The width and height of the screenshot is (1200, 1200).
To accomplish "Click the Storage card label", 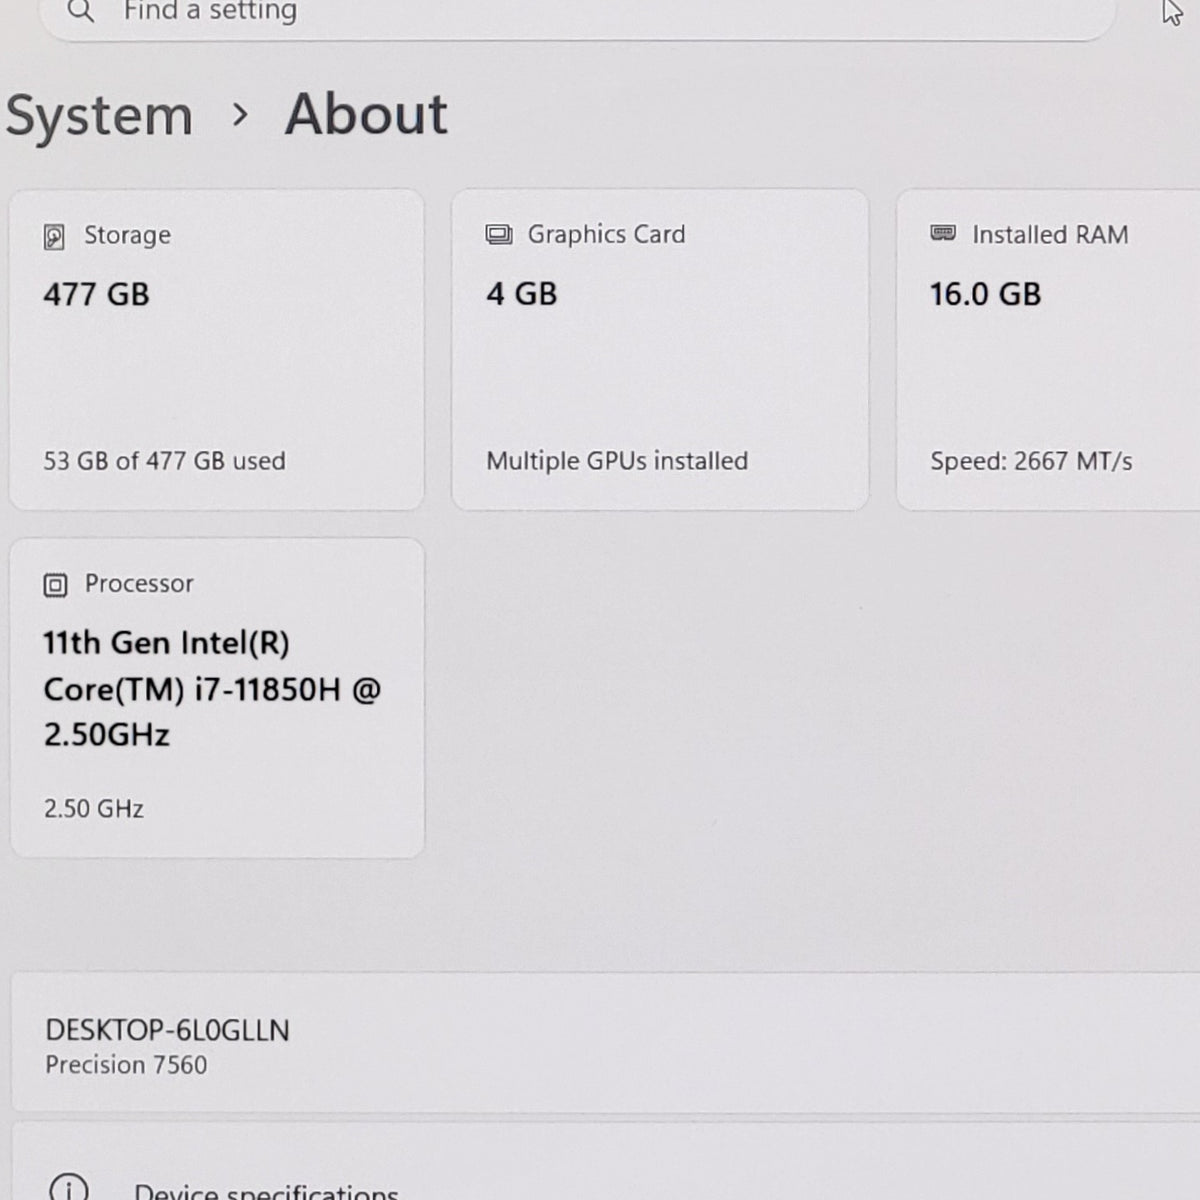I will tap(127, 235).
